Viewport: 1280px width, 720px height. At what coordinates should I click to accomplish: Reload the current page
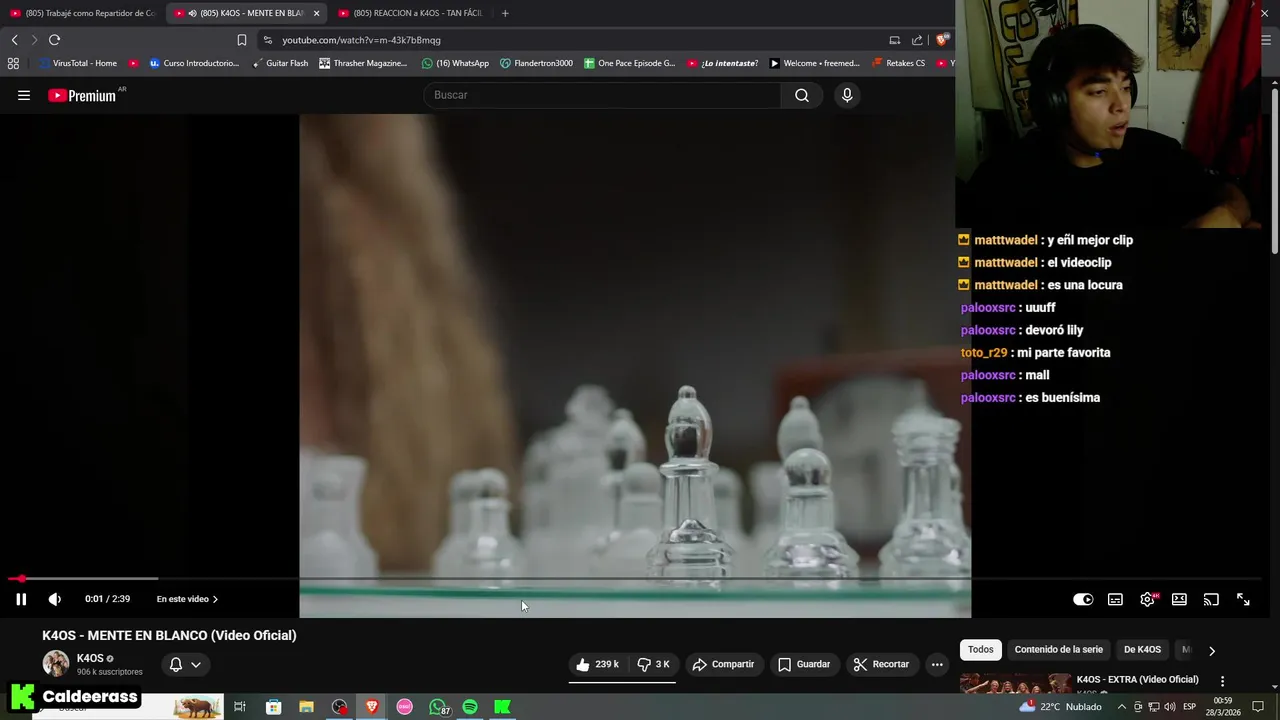pyautogui.click(x=54, y=40)
